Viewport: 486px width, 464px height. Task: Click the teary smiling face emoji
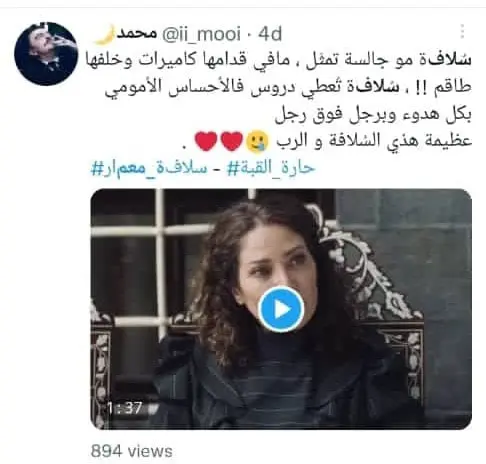coord(257,141)
